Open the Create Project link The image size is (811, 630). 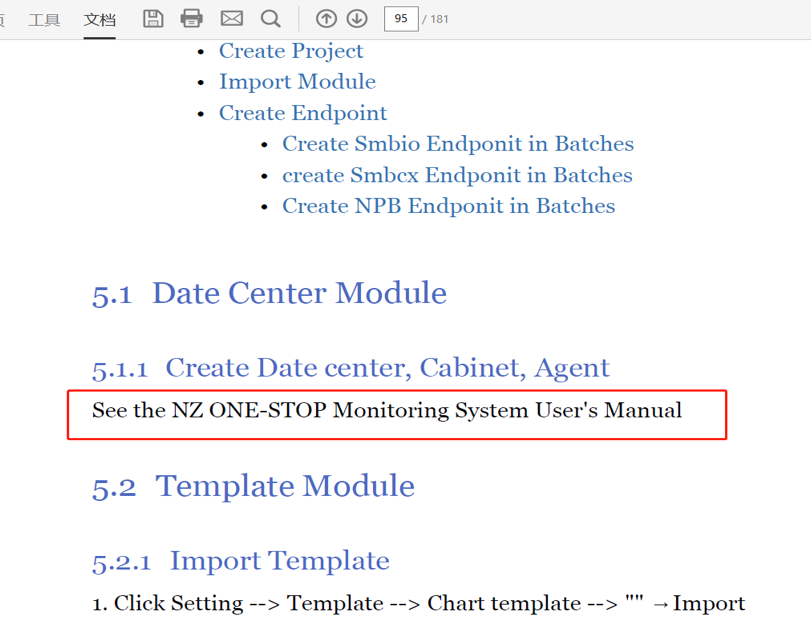click(x=291, y=51)
